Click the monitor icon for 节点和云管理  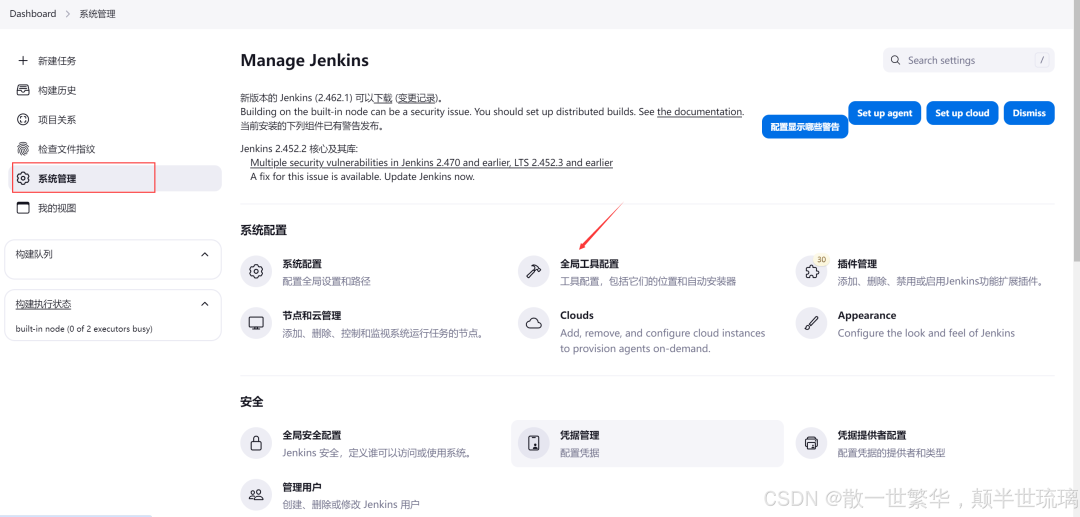(x=256, y=324)
